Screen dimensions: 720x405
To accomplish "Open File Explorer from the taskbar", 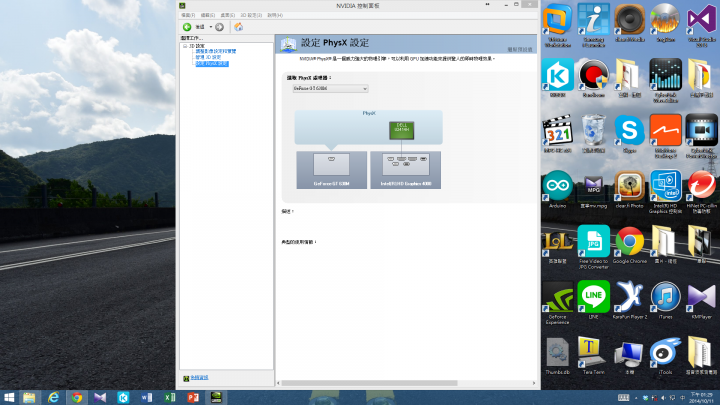I will click(29, 398).
